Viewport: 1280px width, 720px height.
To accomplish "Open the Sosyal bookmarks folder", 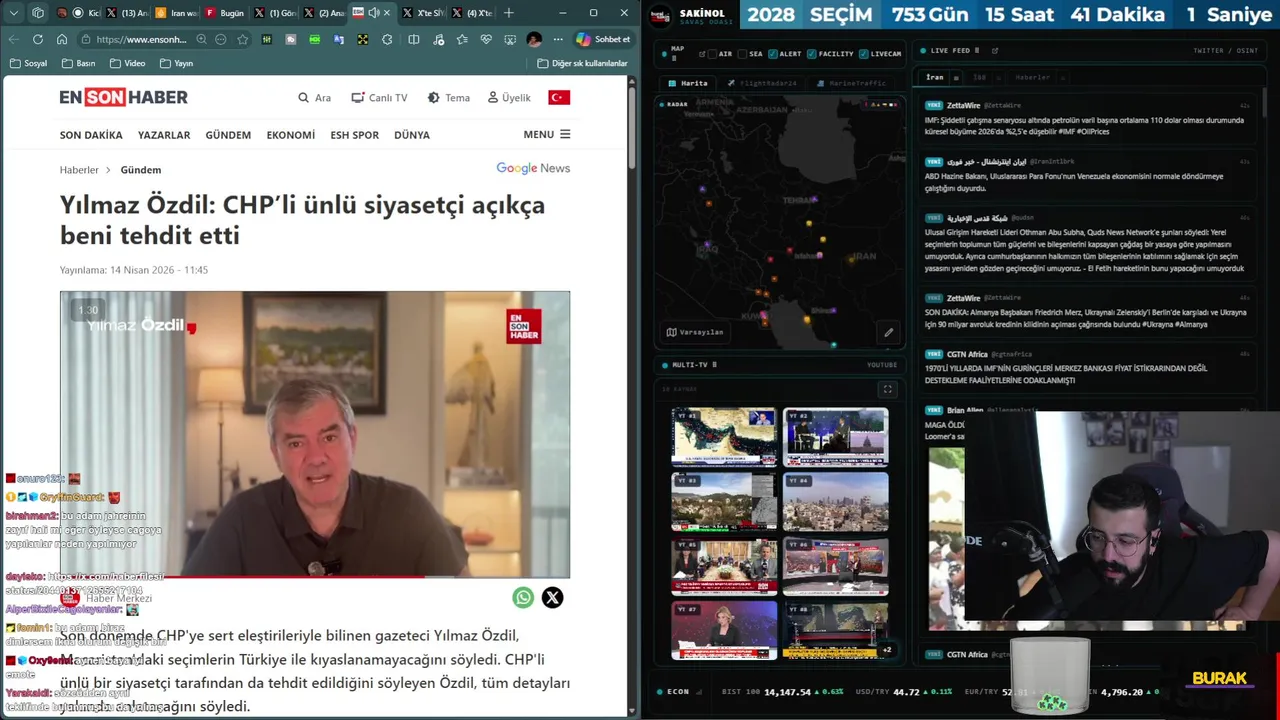I will tap(29, 63).
